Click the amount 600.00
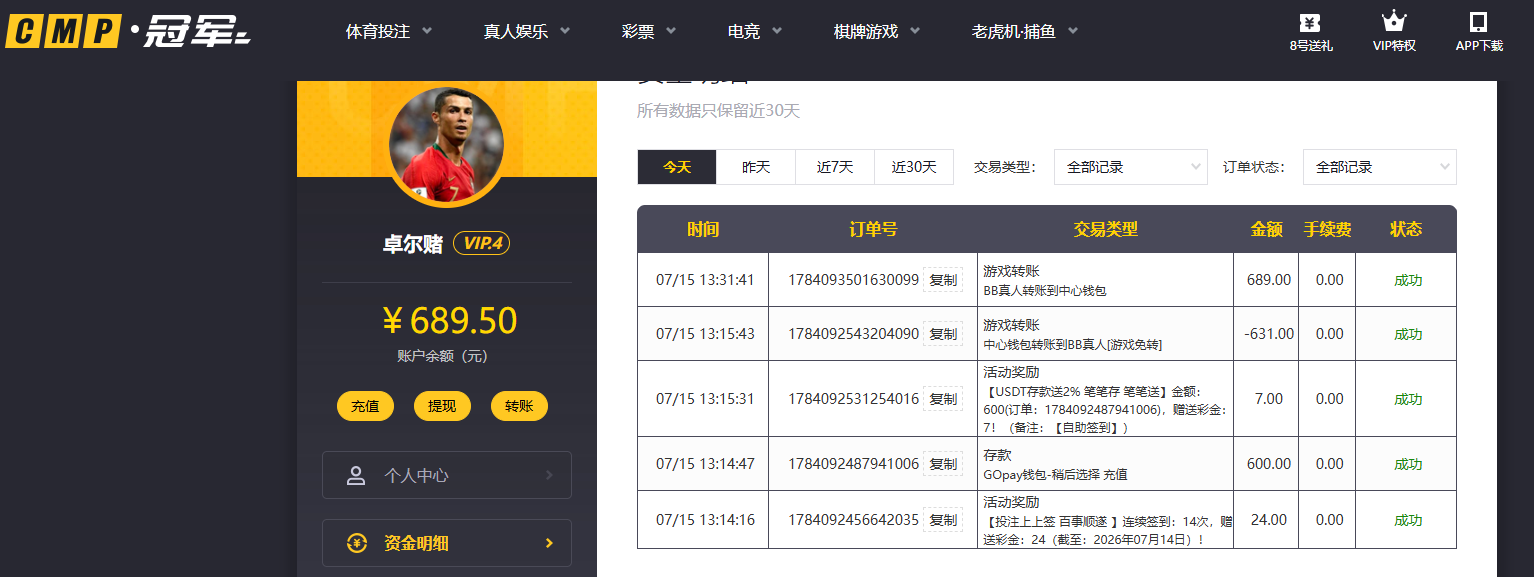The image size is (1534, 577). click(1268, 464)
